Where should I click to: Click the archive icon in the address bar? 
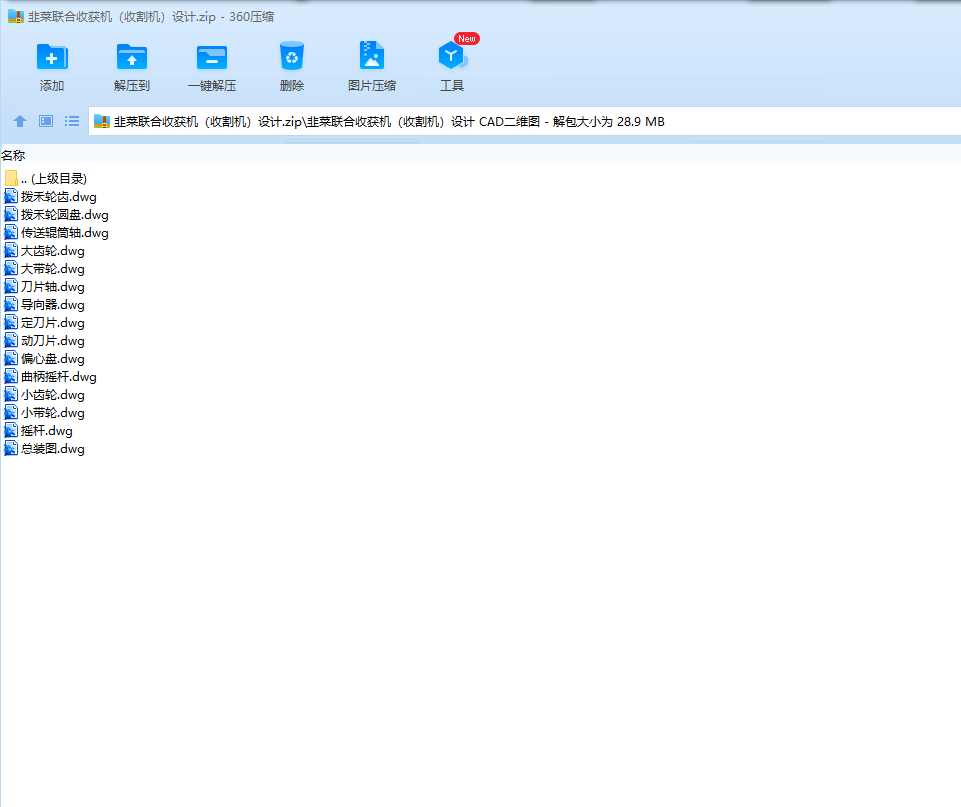tap(102, 121)
